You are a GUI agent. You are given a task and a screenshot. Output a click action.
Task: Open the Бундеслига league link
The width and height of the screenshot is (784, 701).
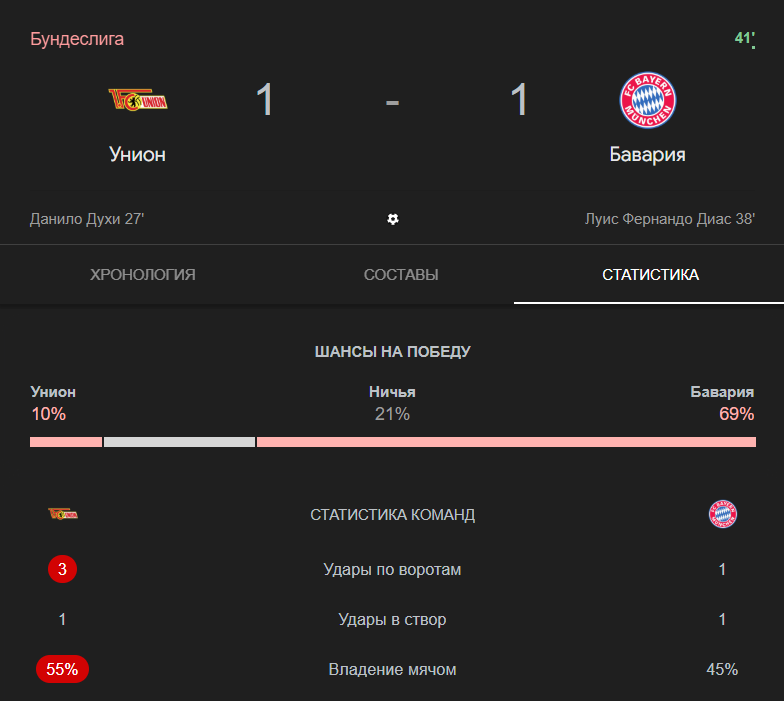tap(77, 39)
